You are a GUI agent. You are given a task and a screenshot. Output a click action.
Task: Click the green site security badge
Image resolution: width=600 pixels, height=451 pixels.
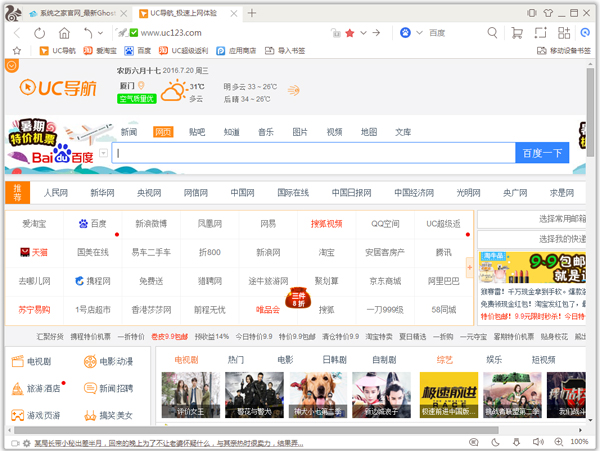coord(134,33)
